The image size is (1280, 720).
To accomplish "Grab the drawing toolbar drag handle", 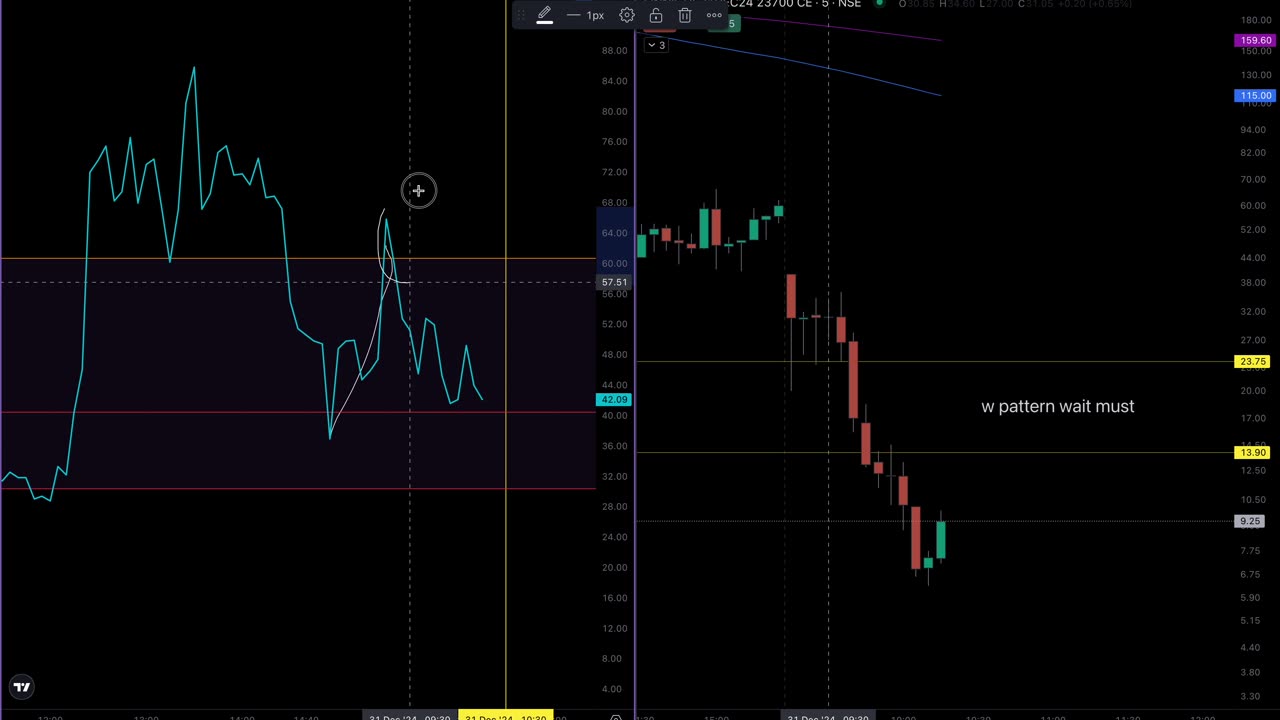I will 521,15.
